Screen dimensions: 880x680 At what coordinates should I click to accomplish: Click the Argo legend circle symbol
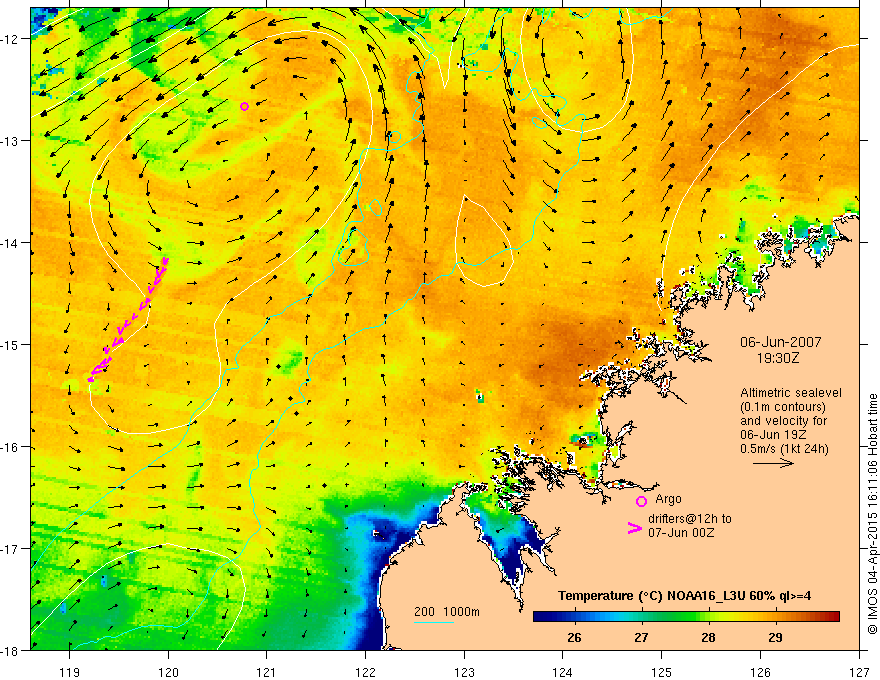point(641,501)
